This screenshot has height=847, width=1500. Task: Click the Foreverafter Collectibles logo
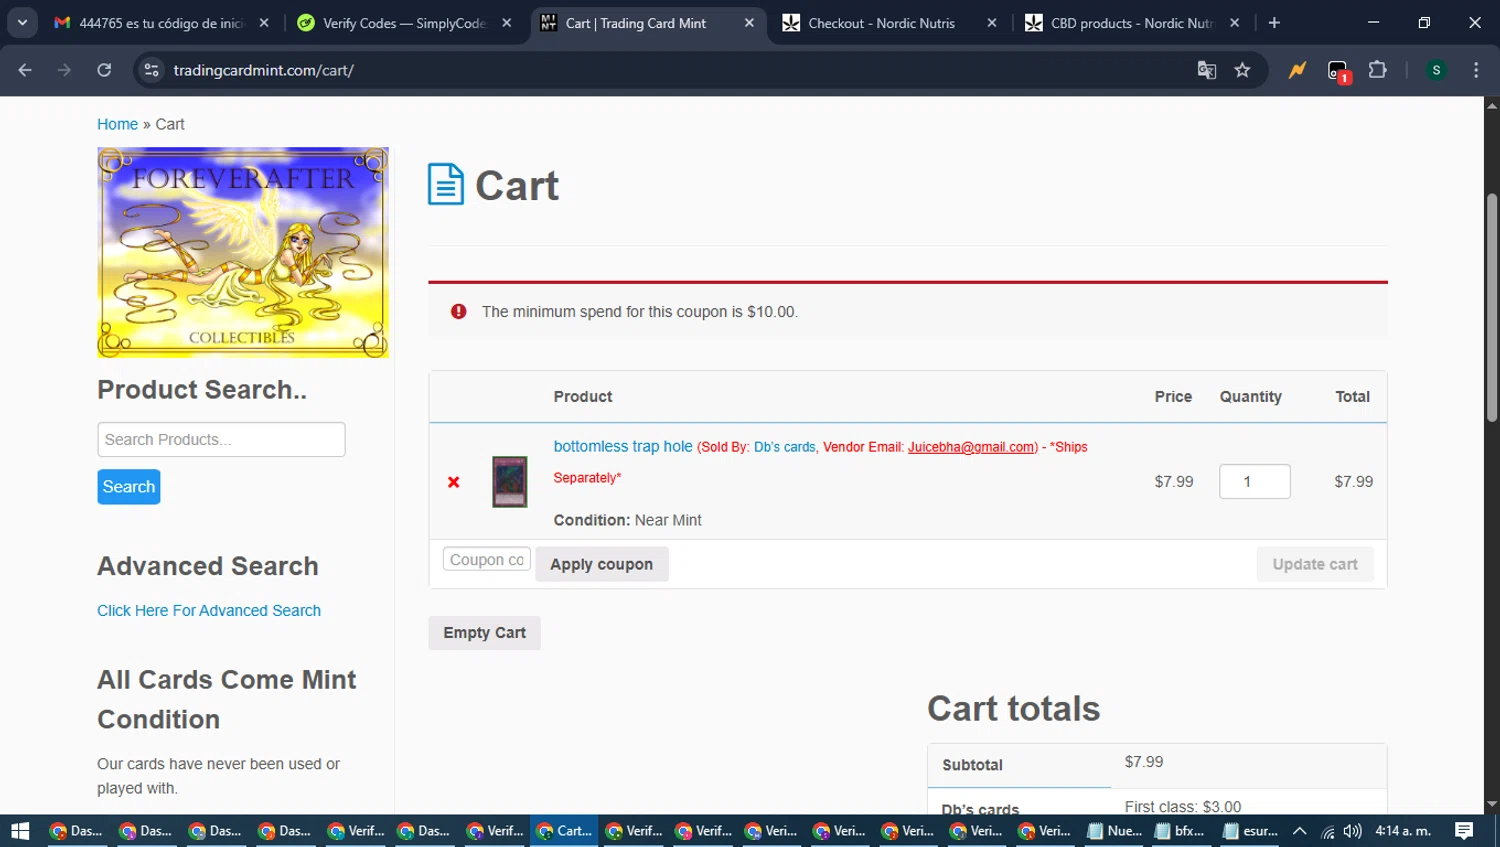coord(243,253)
